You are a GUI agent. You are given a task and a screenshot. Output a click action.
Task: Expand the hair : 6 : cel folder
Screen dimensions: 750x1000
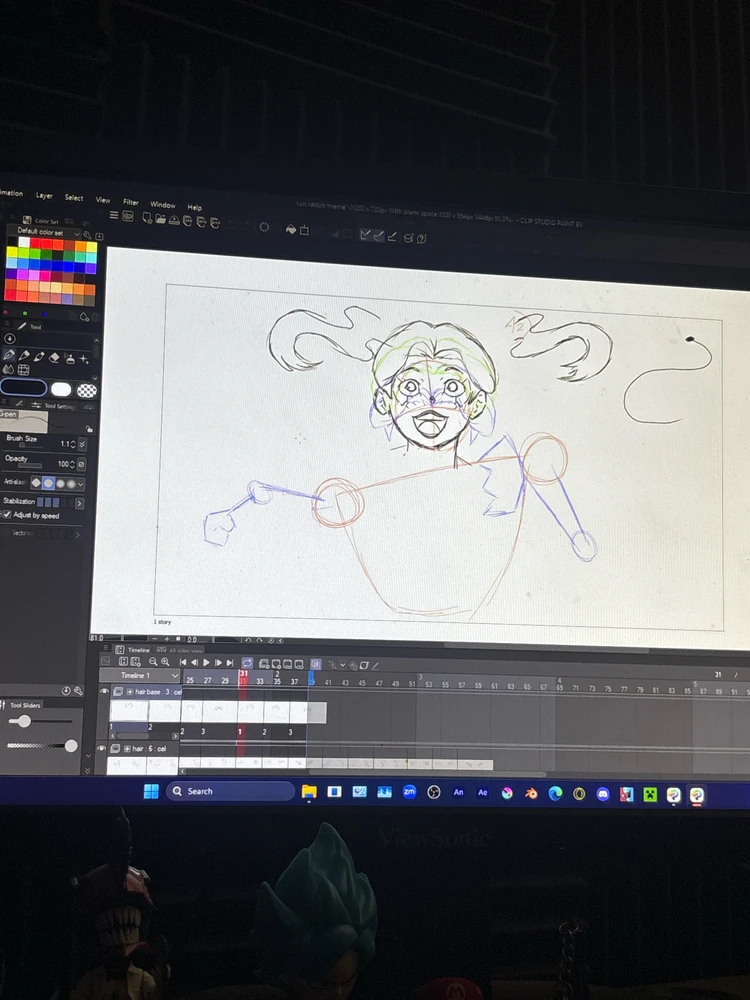point(127,749)
